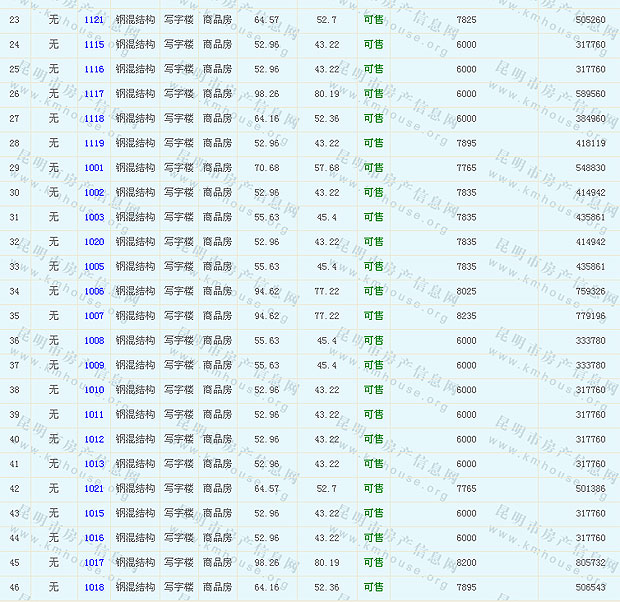This screenshot has width=620, height=602.
Task: Click the room 1006 link
Action: click(x=94, y=291)
